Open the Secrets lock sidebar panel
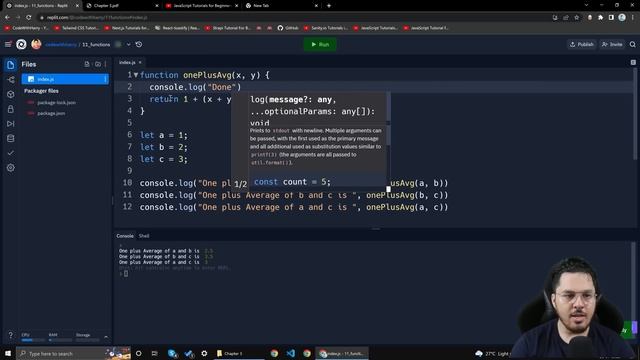Image resolution: width=640 pixels, height=360 pixels. [11, 109]
